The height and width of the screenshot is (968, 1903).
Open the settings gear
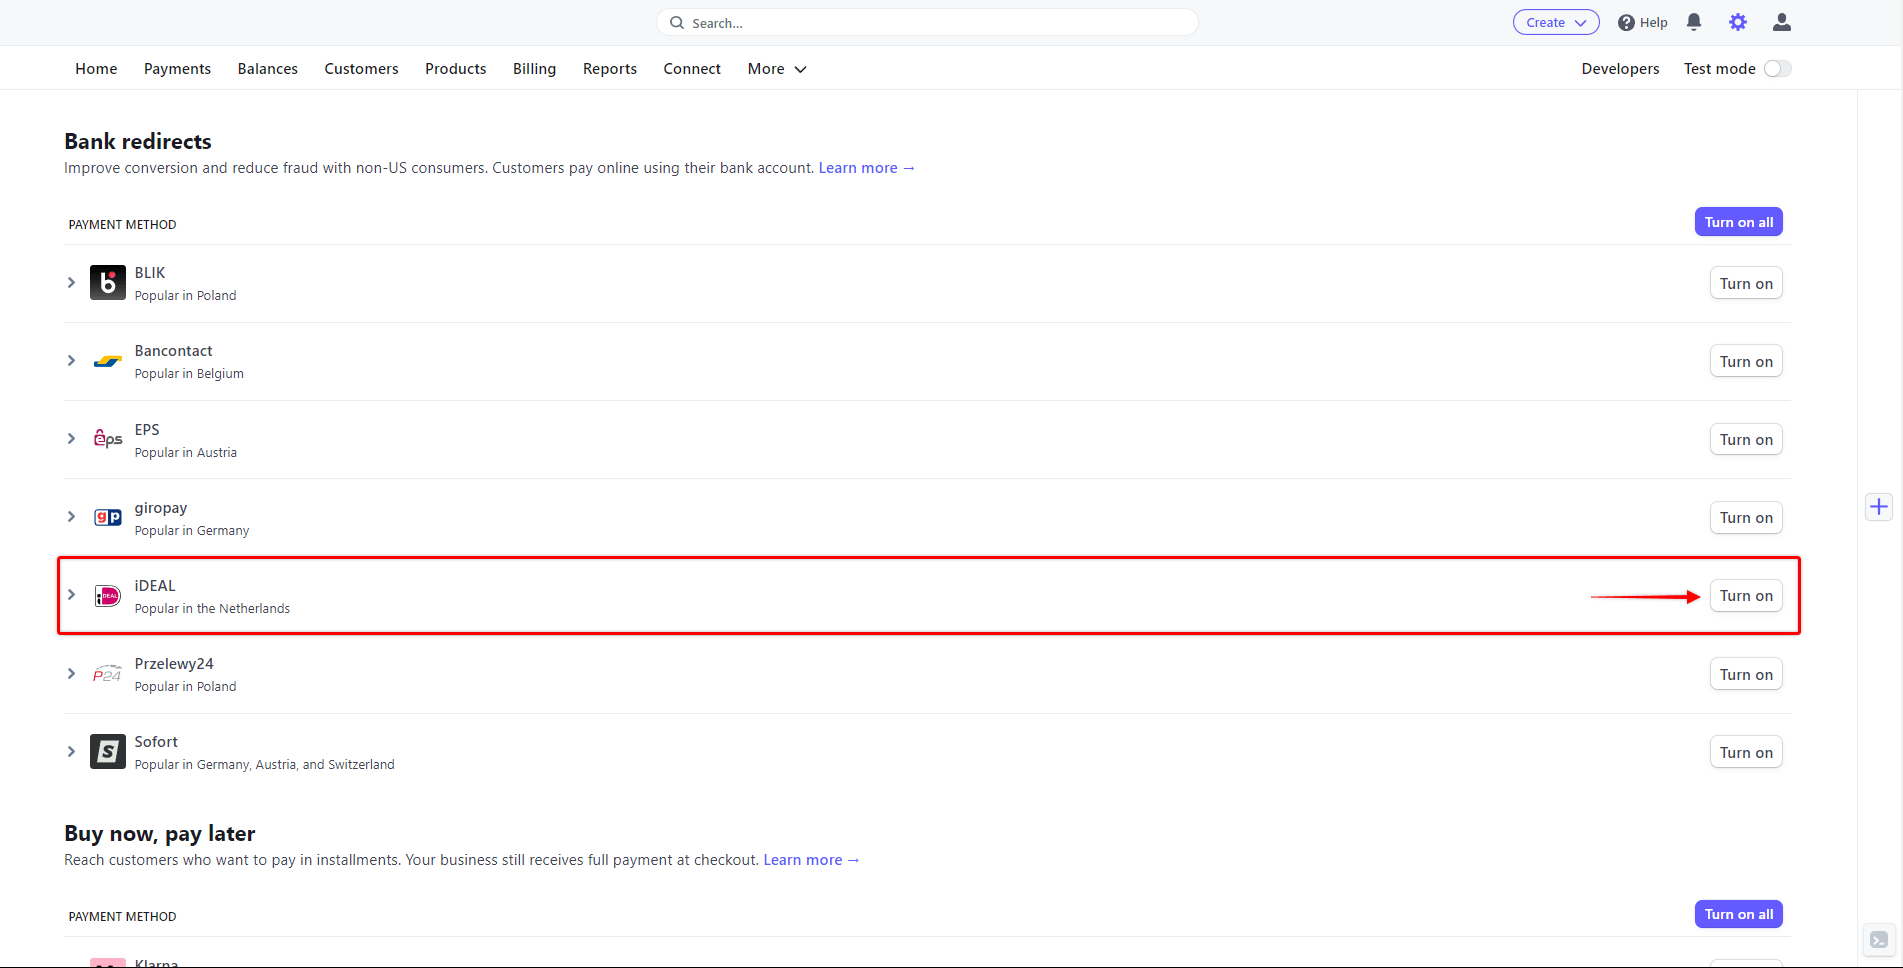point(1737,21)
